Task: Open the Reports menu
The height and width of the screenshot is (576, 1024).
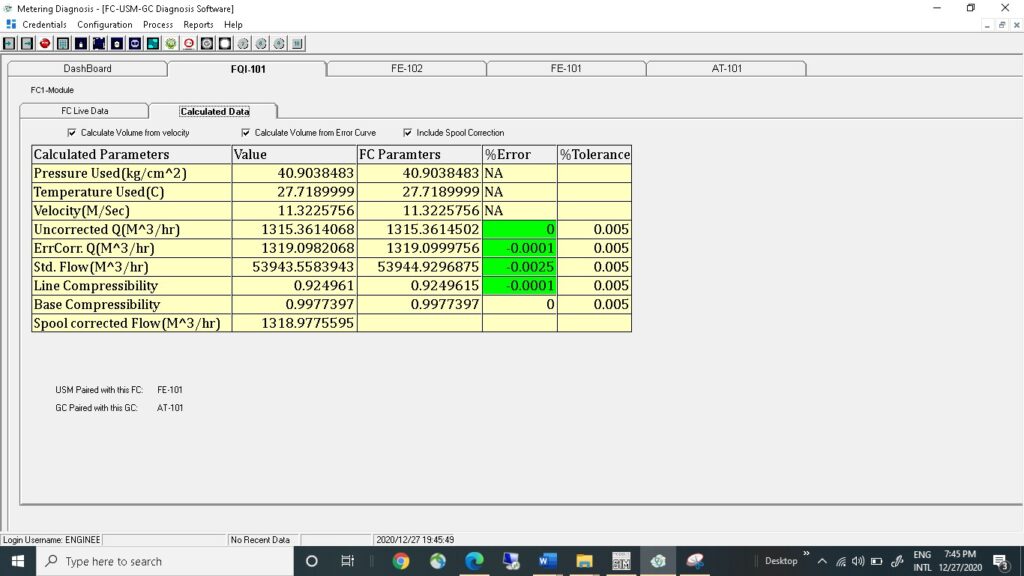Action: pyautogui.click(x=198, y=24)
